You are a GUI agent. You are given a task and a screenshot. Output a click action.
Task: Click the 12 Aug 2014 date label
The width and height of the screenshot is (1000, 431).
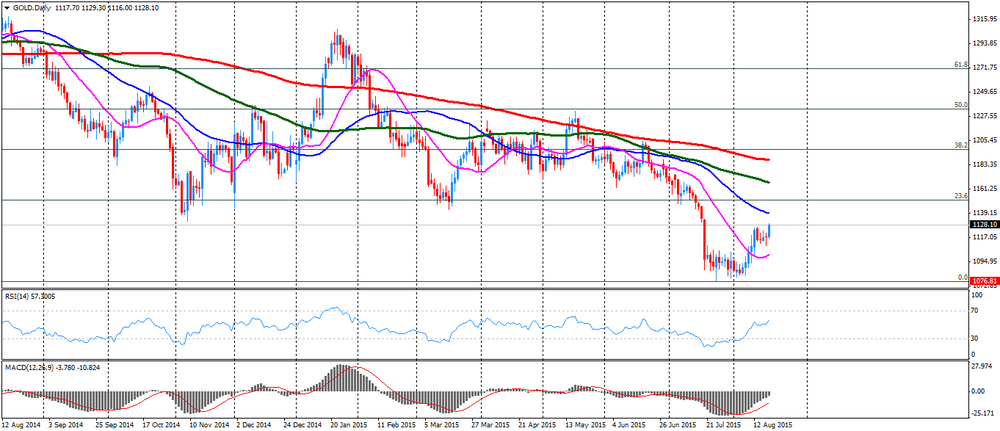pos(20,423)
